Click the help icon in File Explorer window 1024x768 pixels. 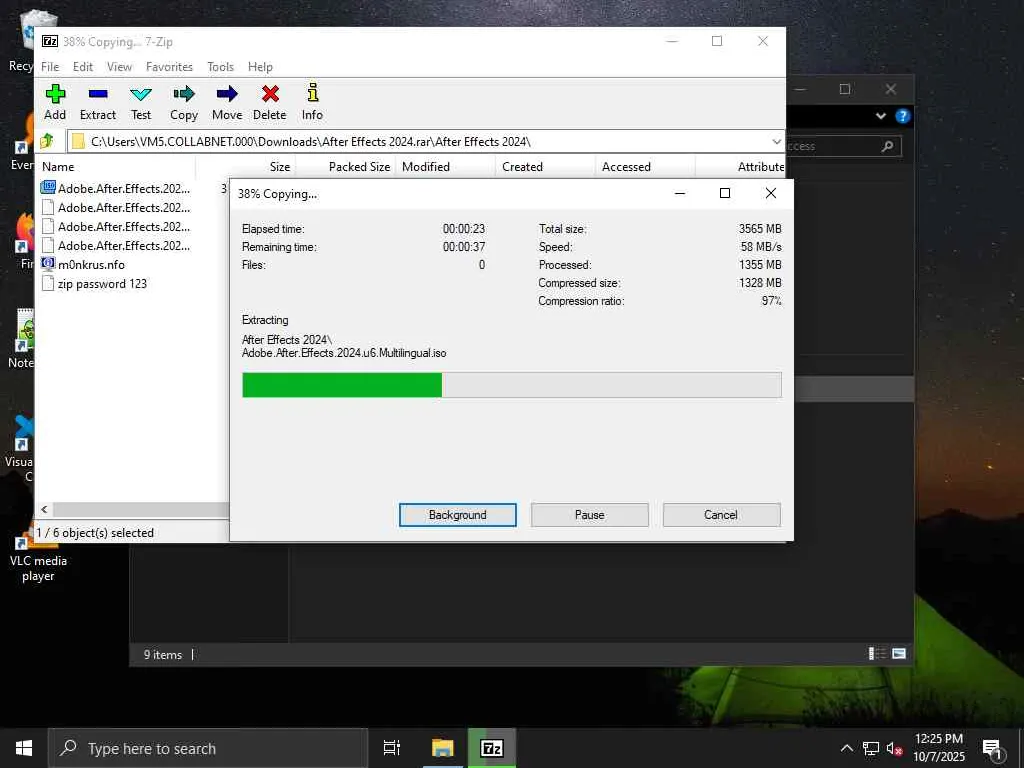click(x=903, y=116)
